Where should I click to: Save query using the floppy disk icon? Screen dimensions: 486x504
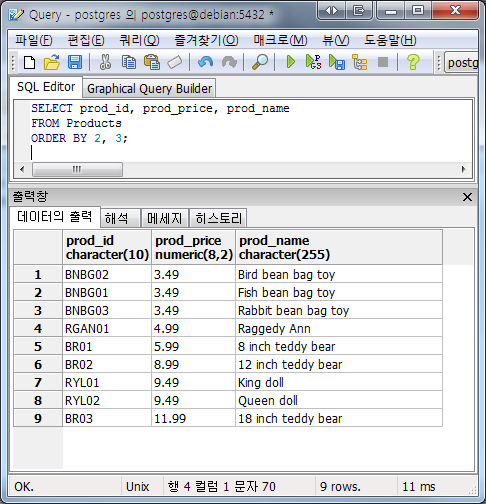tap(75, 62)
